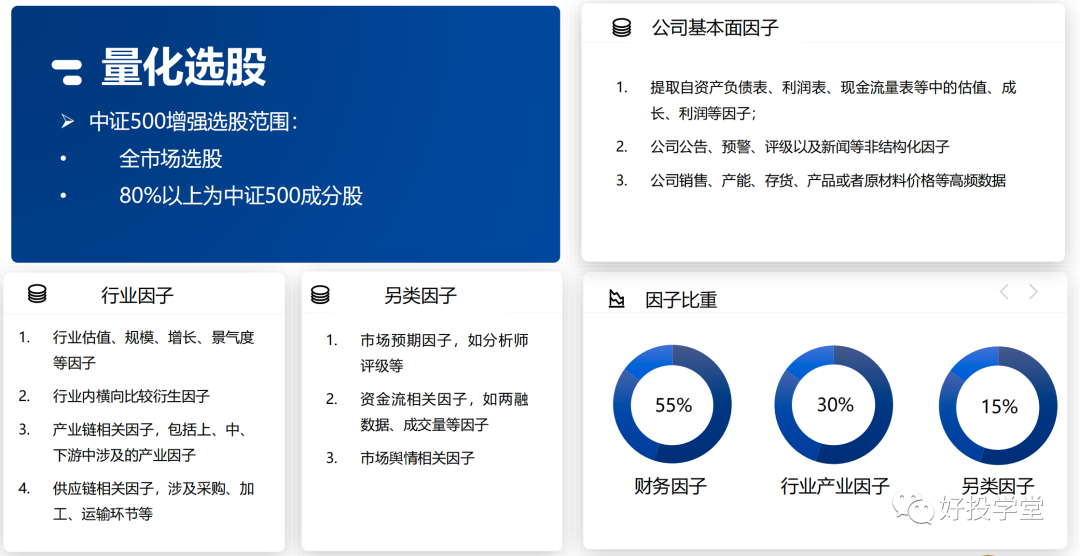The height and width of the screenshot is (556, 1080).
Task: Go to next page in 因子比重 card
Action: click(x=1034, y=292)
